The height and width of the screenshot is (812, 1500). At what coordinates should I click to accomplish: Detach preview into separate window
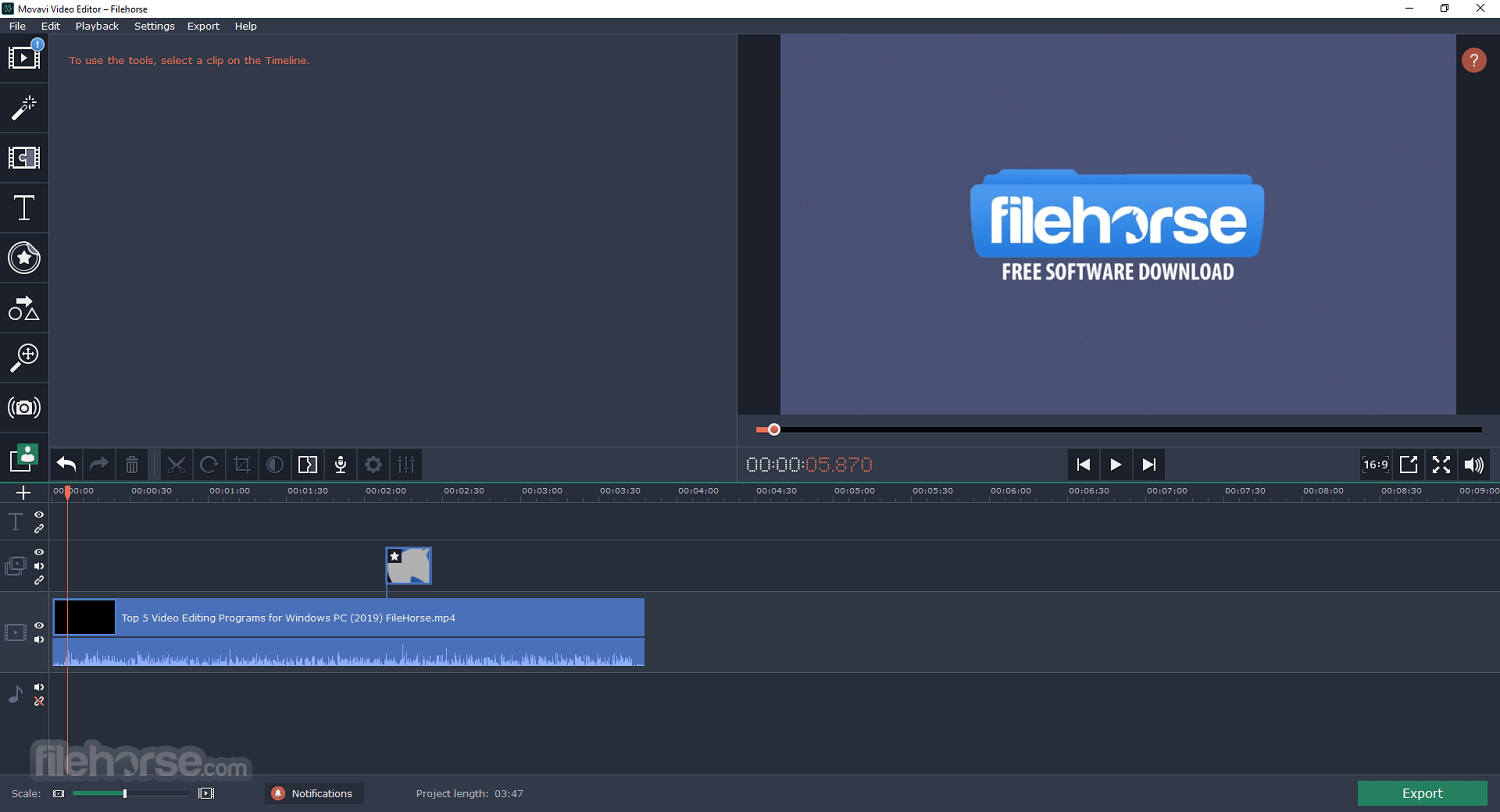coord(1408,464)
